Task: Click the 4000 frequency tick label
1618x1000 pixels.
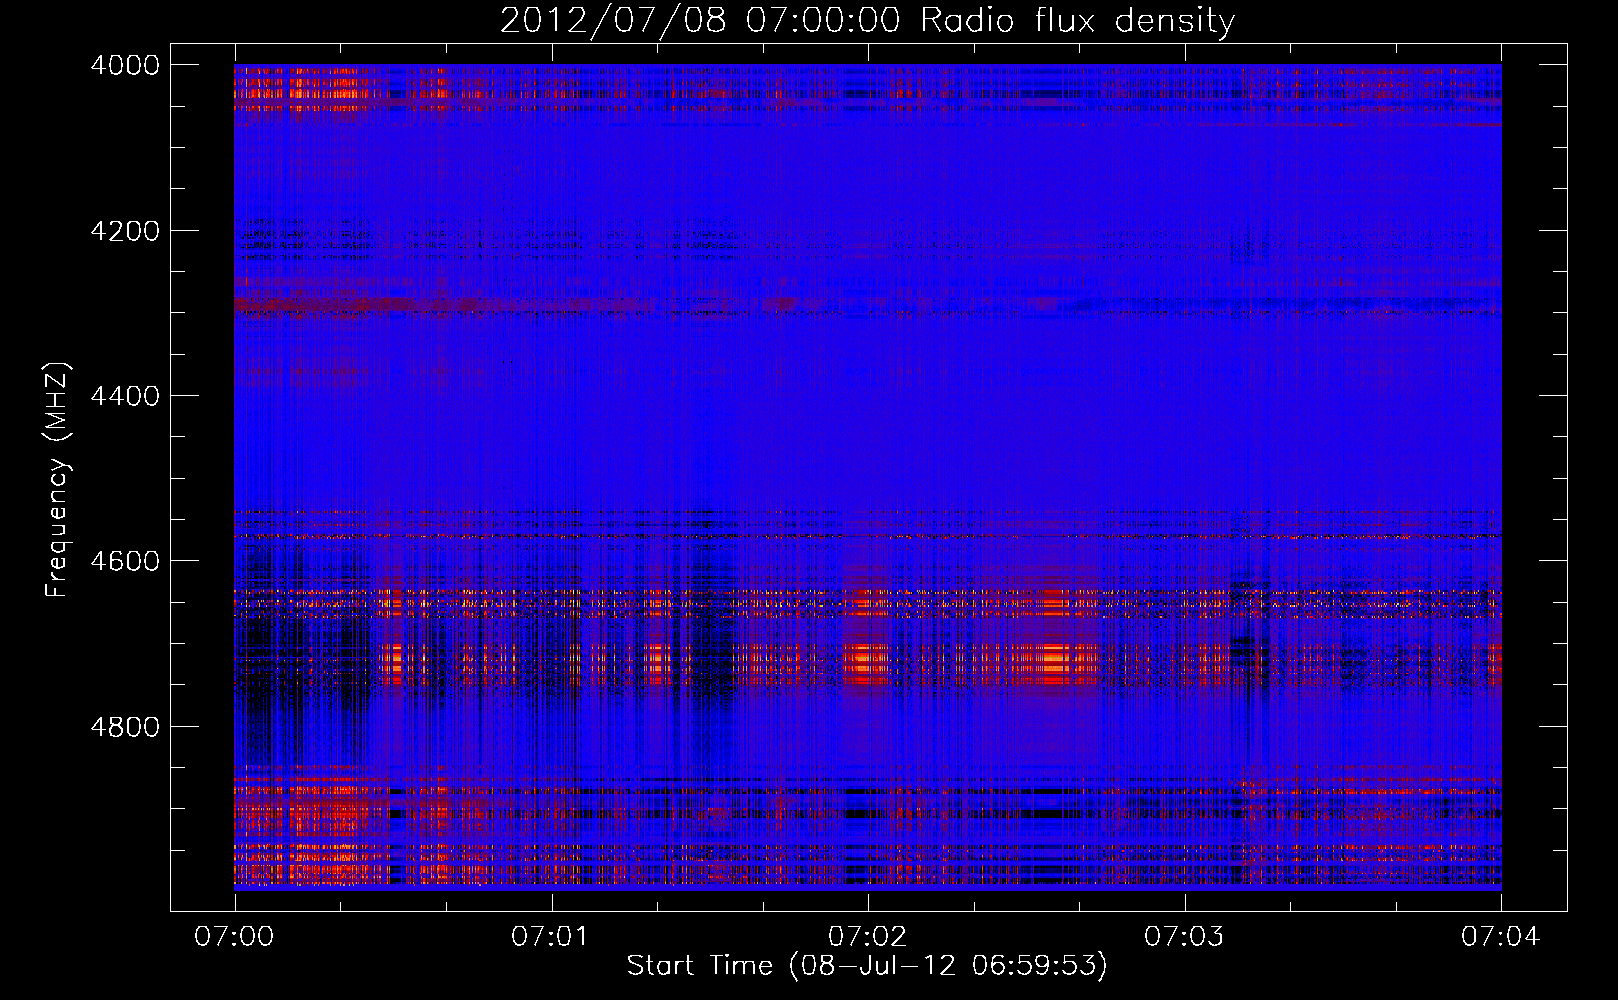Action: (125, 65)
